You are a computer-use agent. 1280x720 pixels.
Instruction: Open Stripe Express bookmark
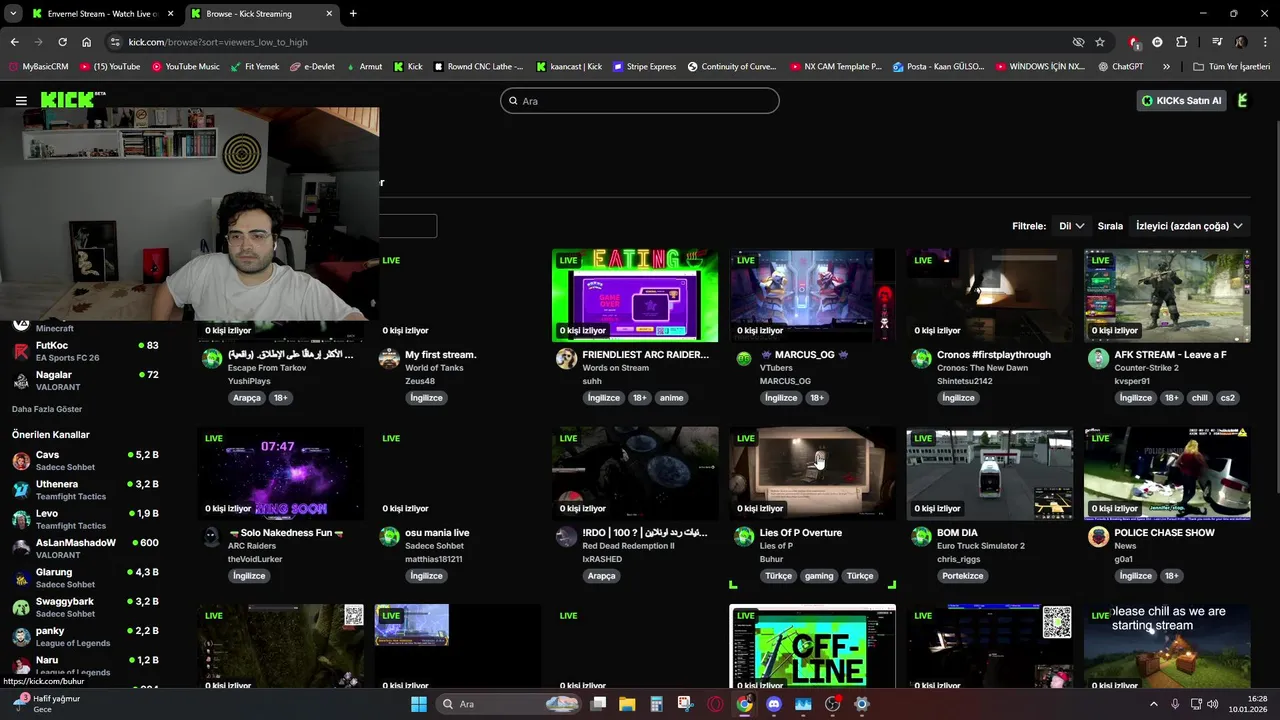point(644,67)
